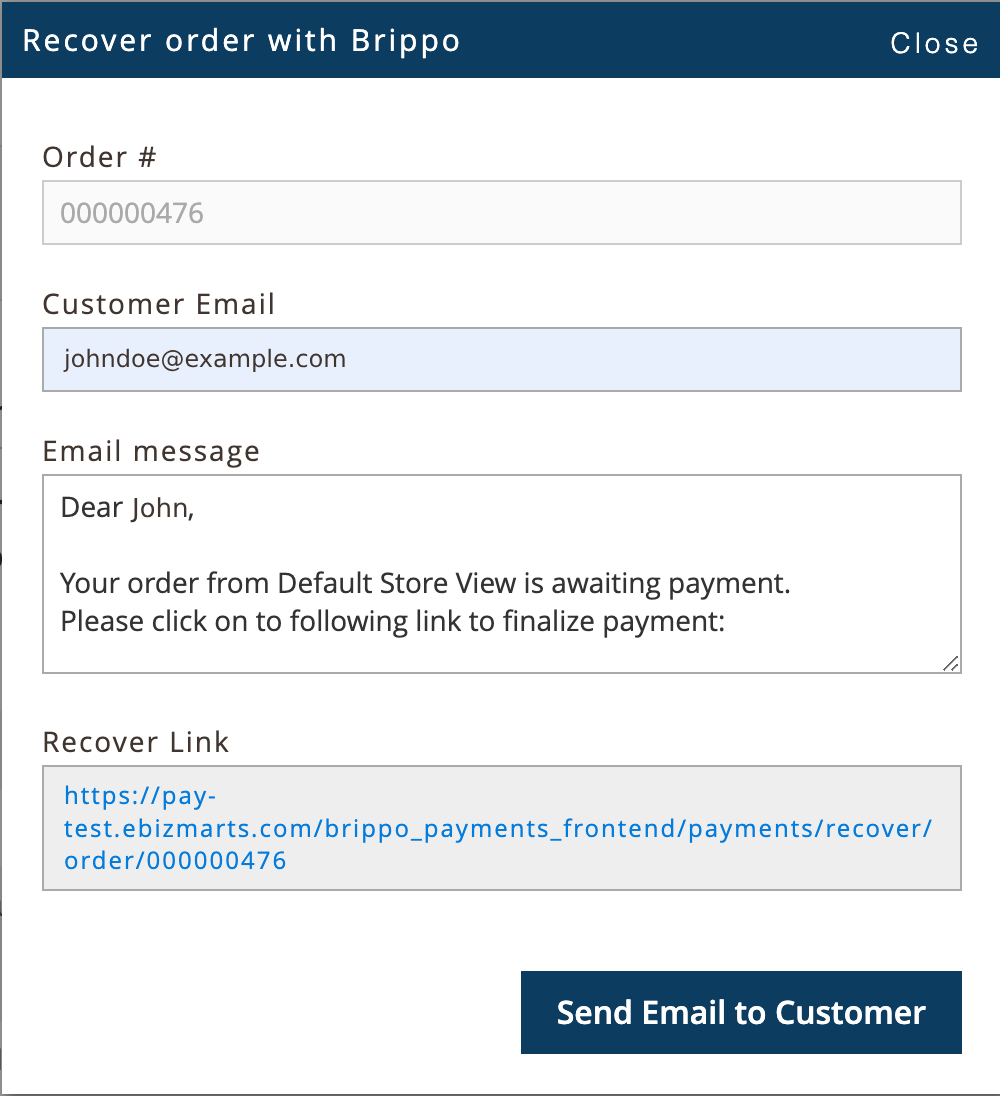The height and width of the screenshot is (1096, 1000).
Task: Grab the Email message textarea resize handle
Action: pos(950,663)
